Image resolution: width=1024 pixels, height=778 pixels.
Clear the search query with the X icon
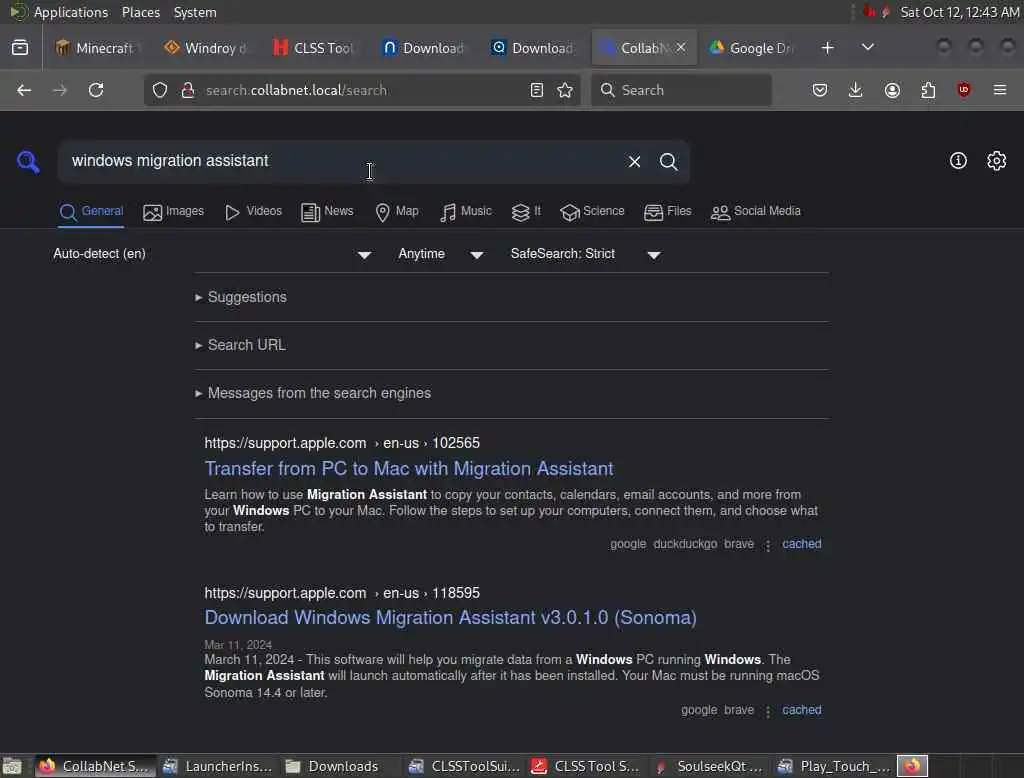(634, 161)
